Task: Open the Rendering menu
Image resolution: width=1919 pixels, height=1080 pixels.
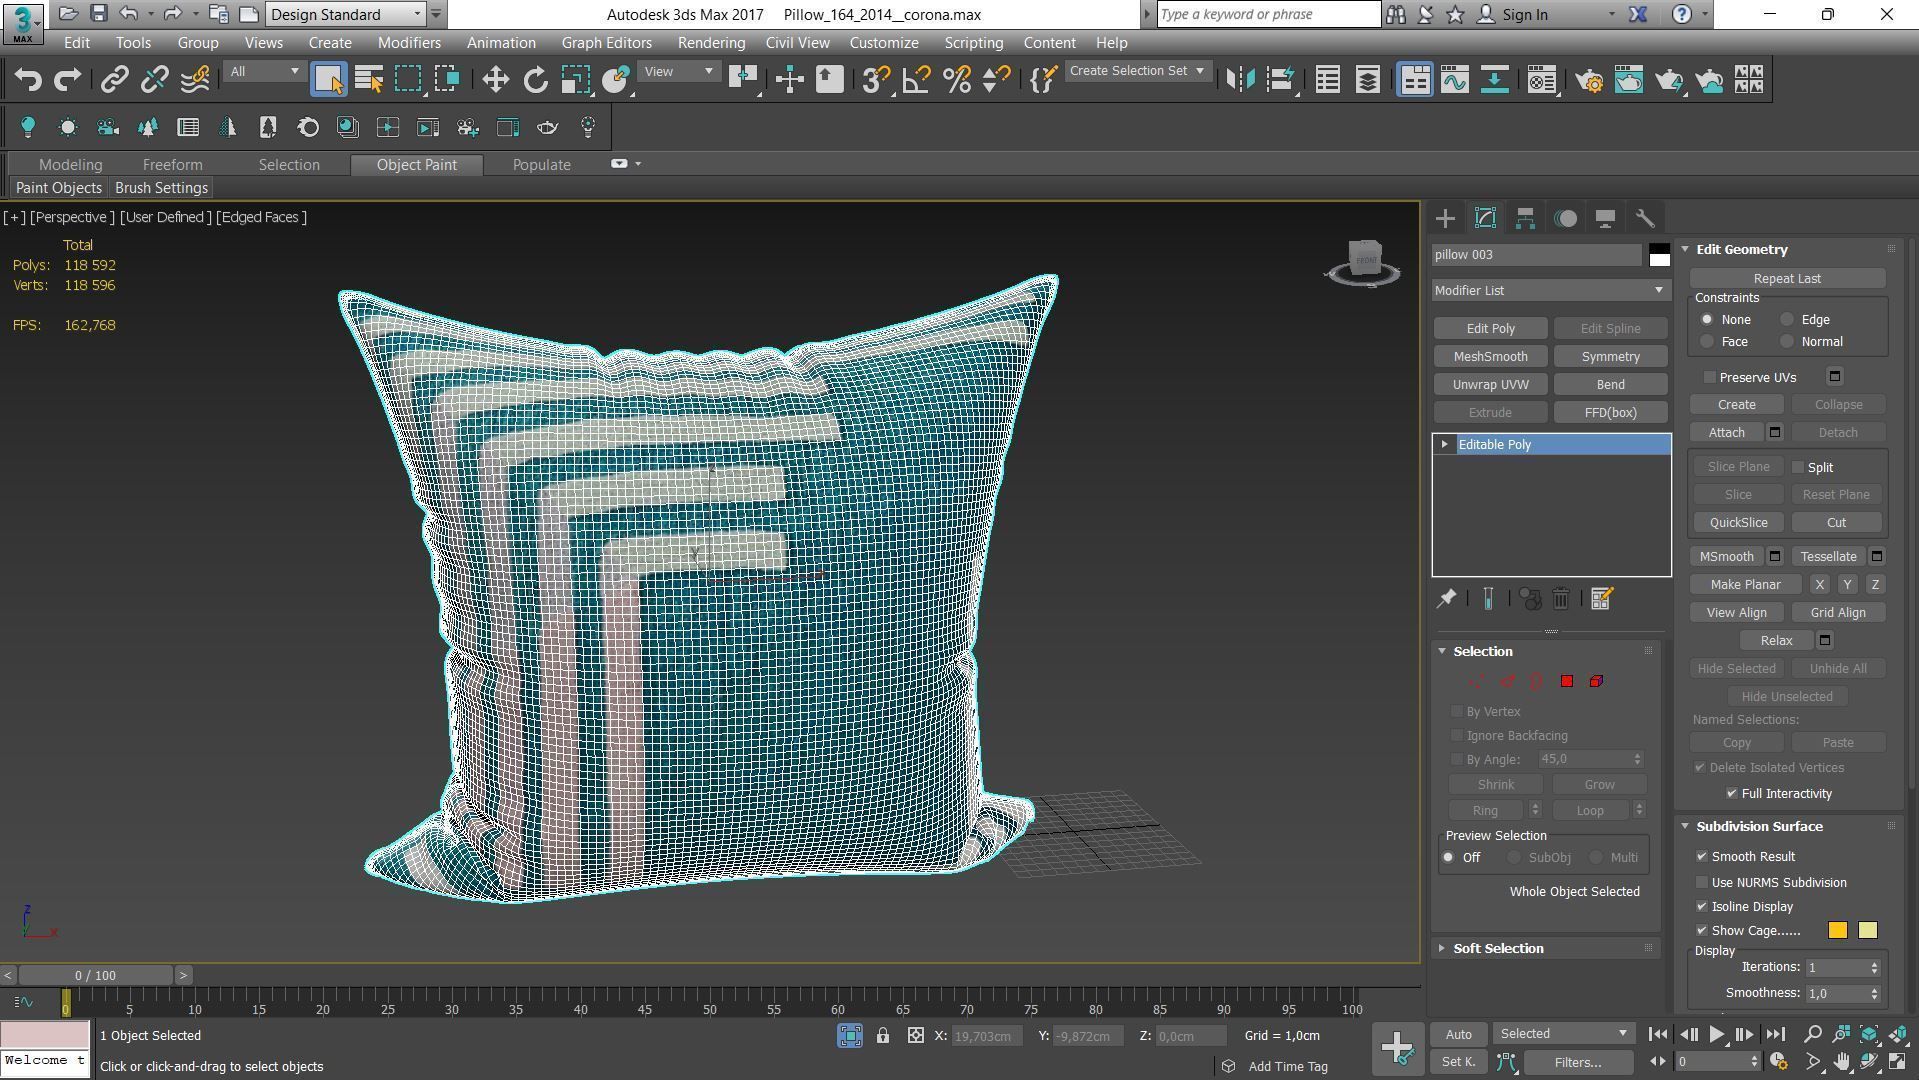Action: point(711,43)
